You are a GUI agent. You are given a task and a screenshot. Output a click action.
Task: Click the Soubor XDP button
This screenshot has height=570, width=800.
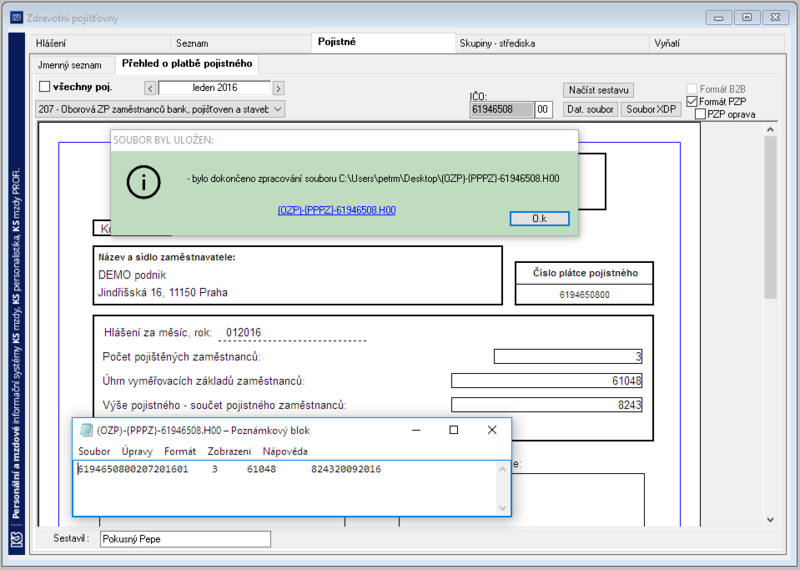(x=651, y=109)
